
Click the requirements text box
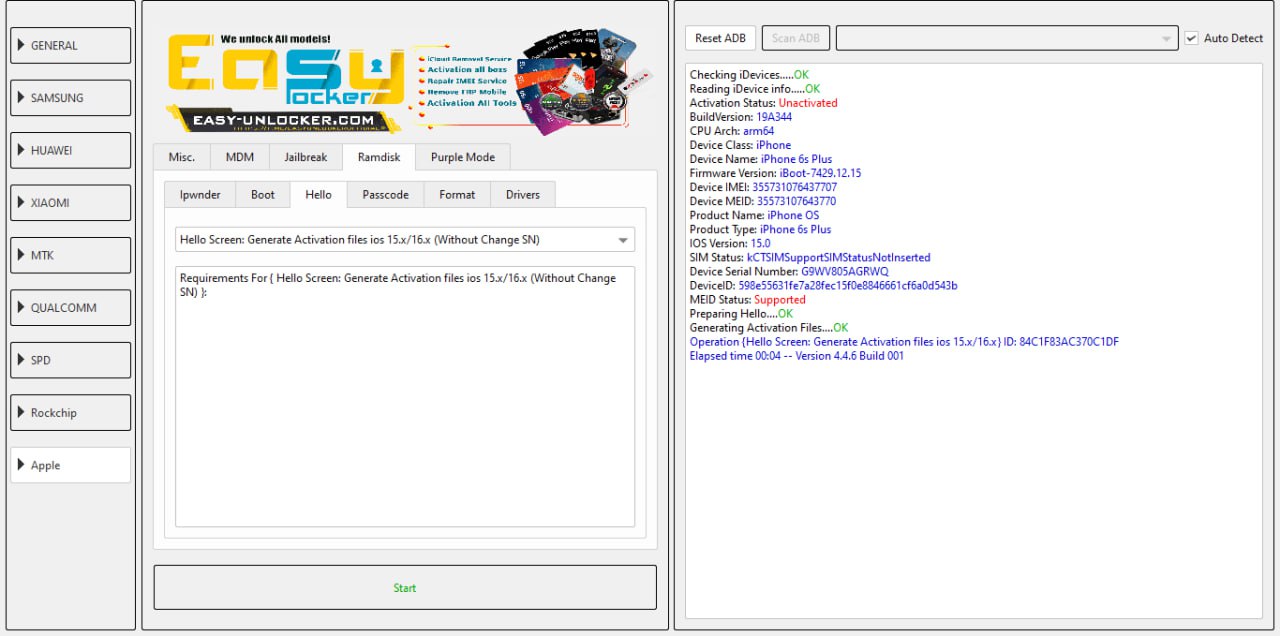pyautogui.click(x=405, y=396)
